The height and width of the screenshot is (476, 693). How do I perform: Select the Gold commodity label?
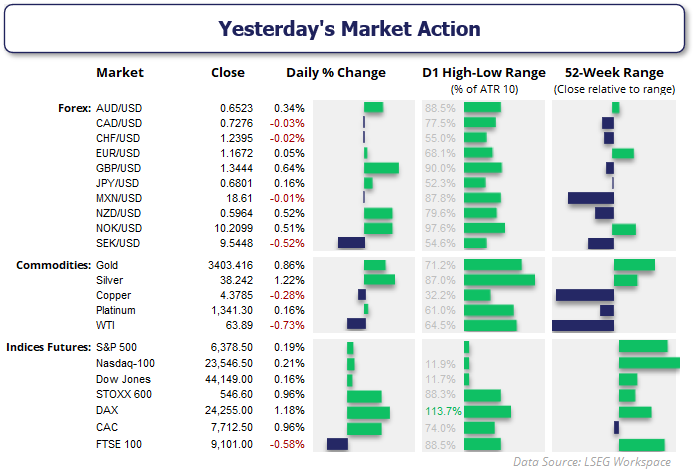107,265
